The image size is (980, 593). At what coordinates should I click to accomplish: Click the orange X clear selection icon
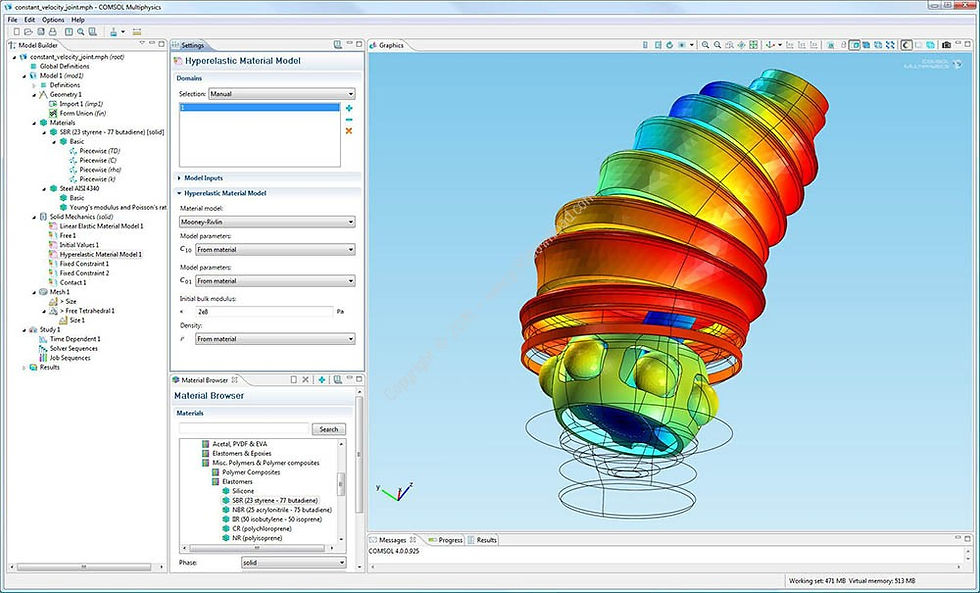349,131
